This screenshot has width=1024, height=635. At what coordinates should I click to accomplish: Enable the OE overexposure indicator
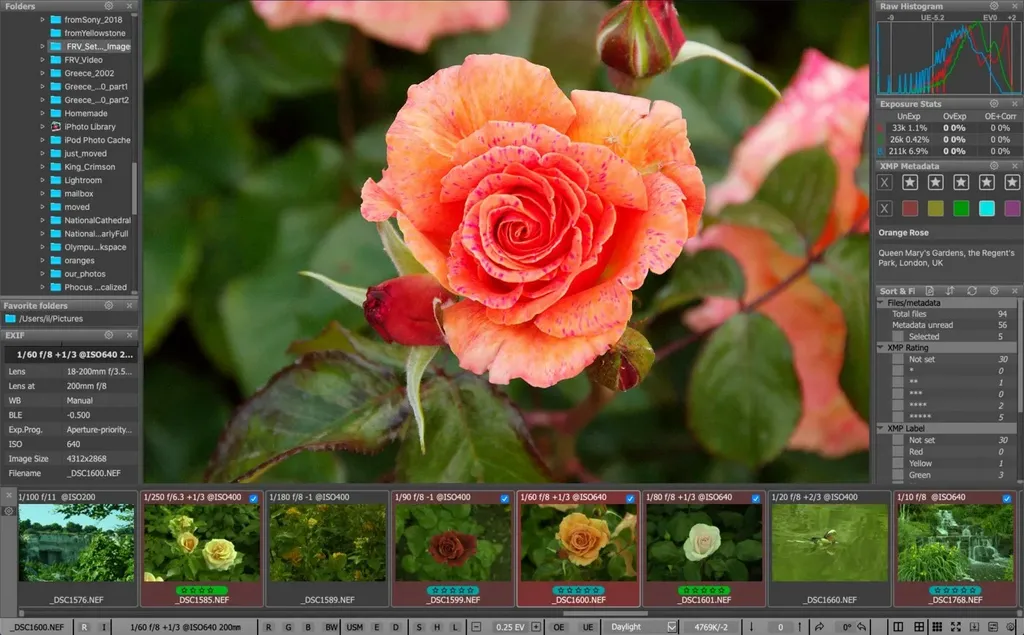(x=558, y=627)
